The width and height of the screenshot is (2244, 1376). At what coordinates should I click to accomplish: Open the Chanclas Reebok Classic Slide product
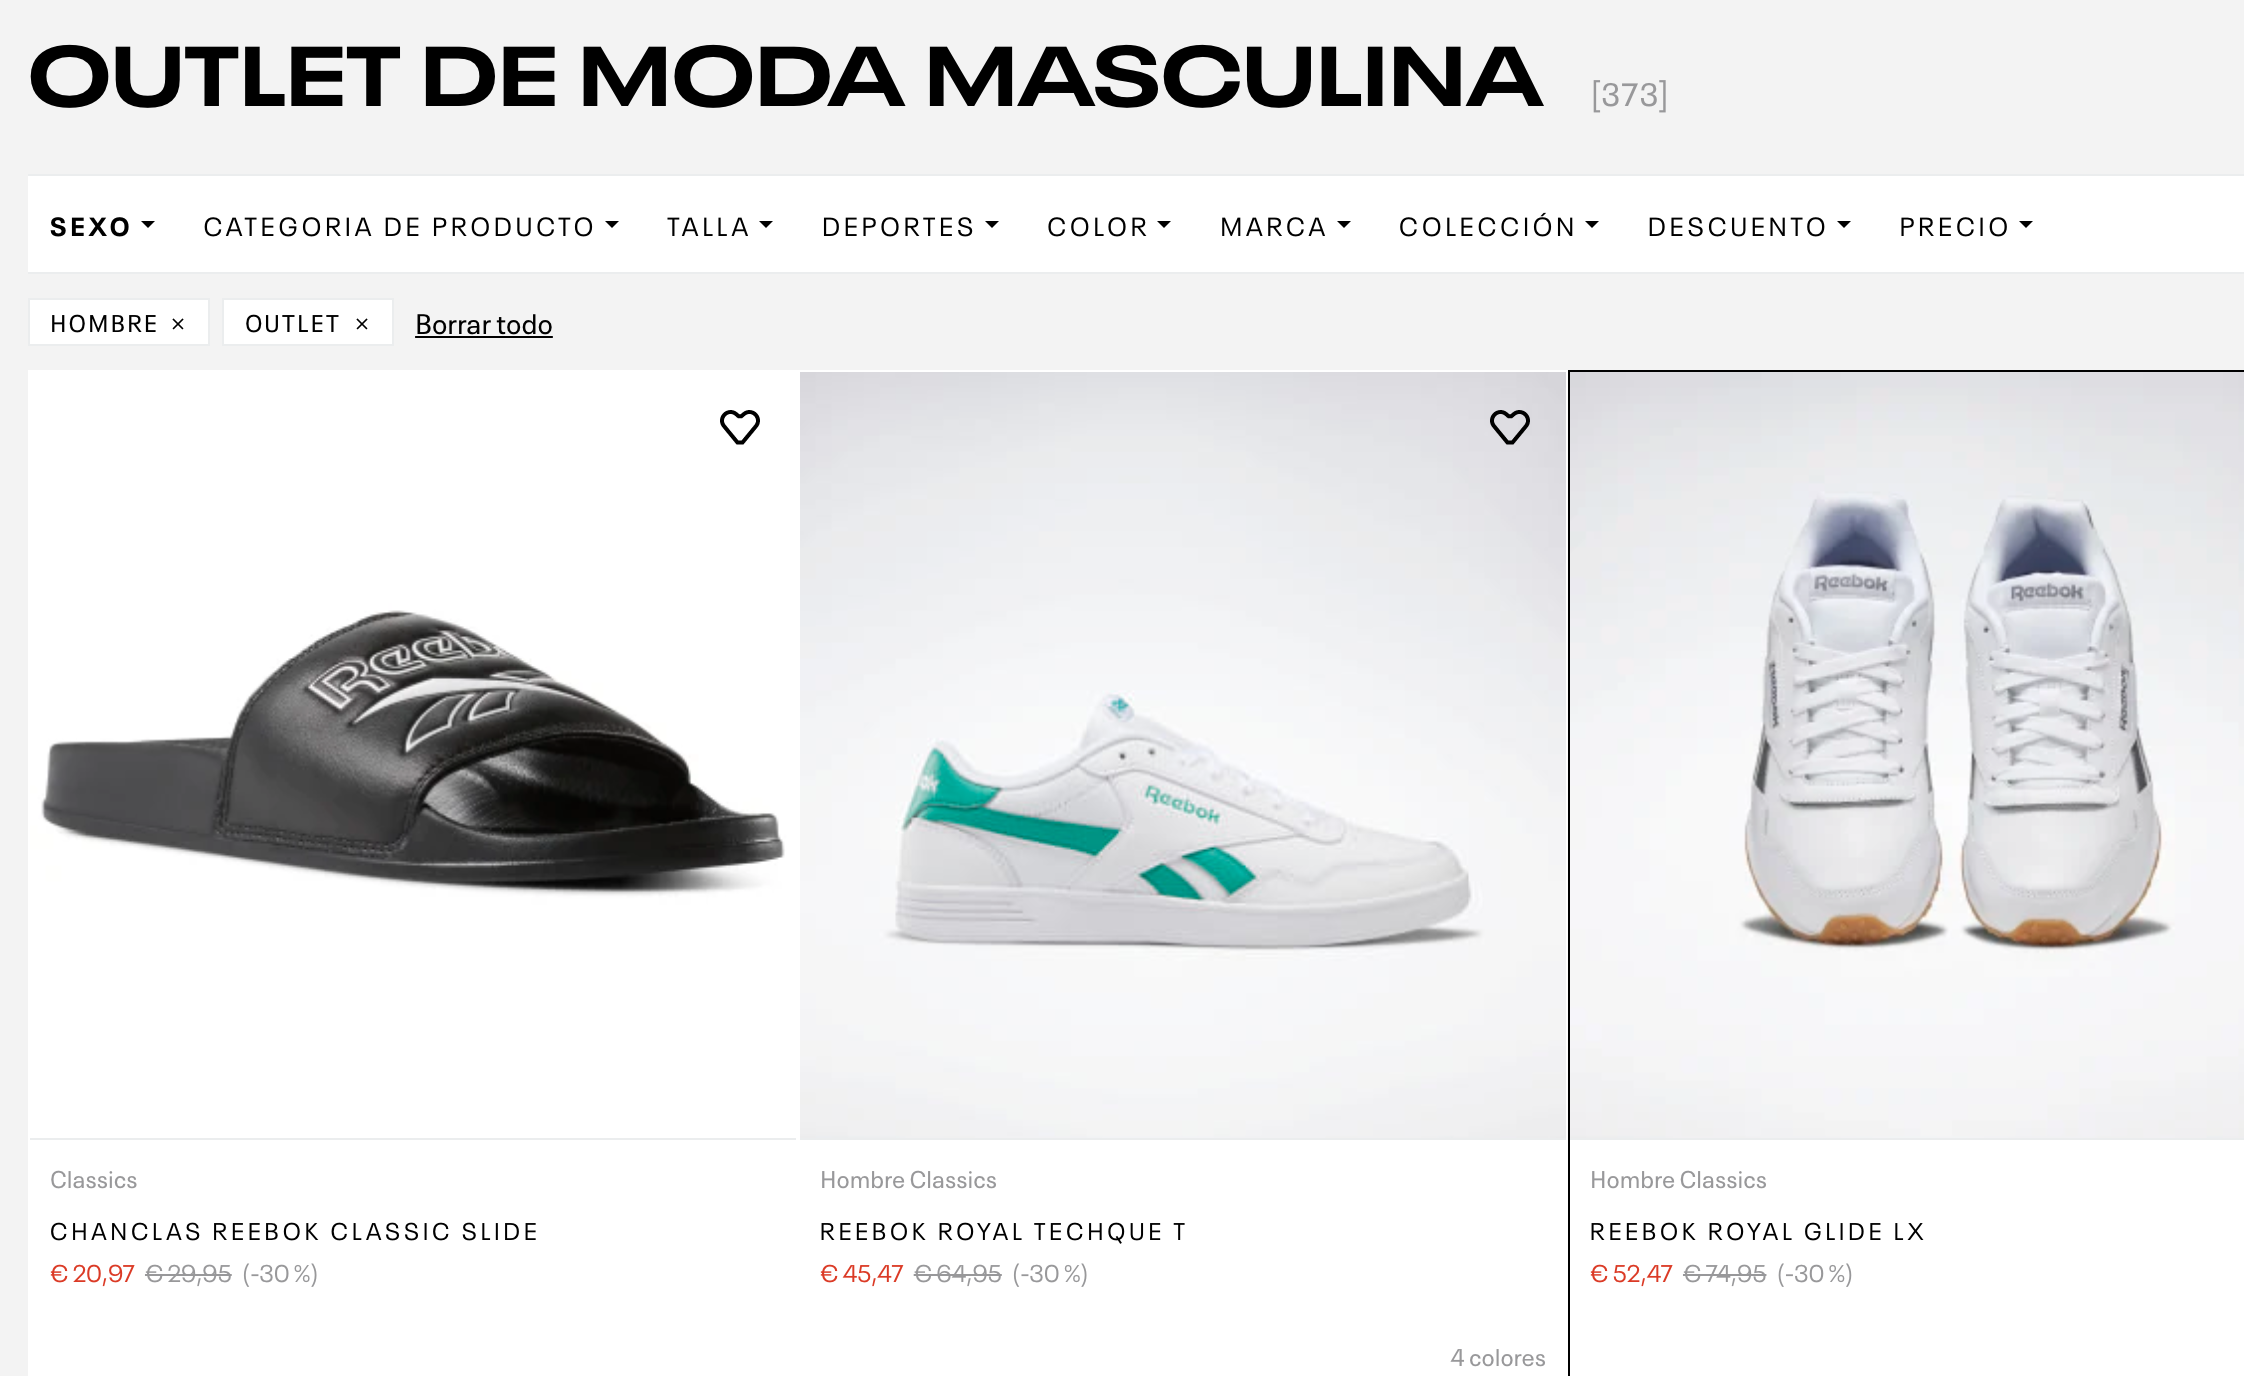(294, 1231)
